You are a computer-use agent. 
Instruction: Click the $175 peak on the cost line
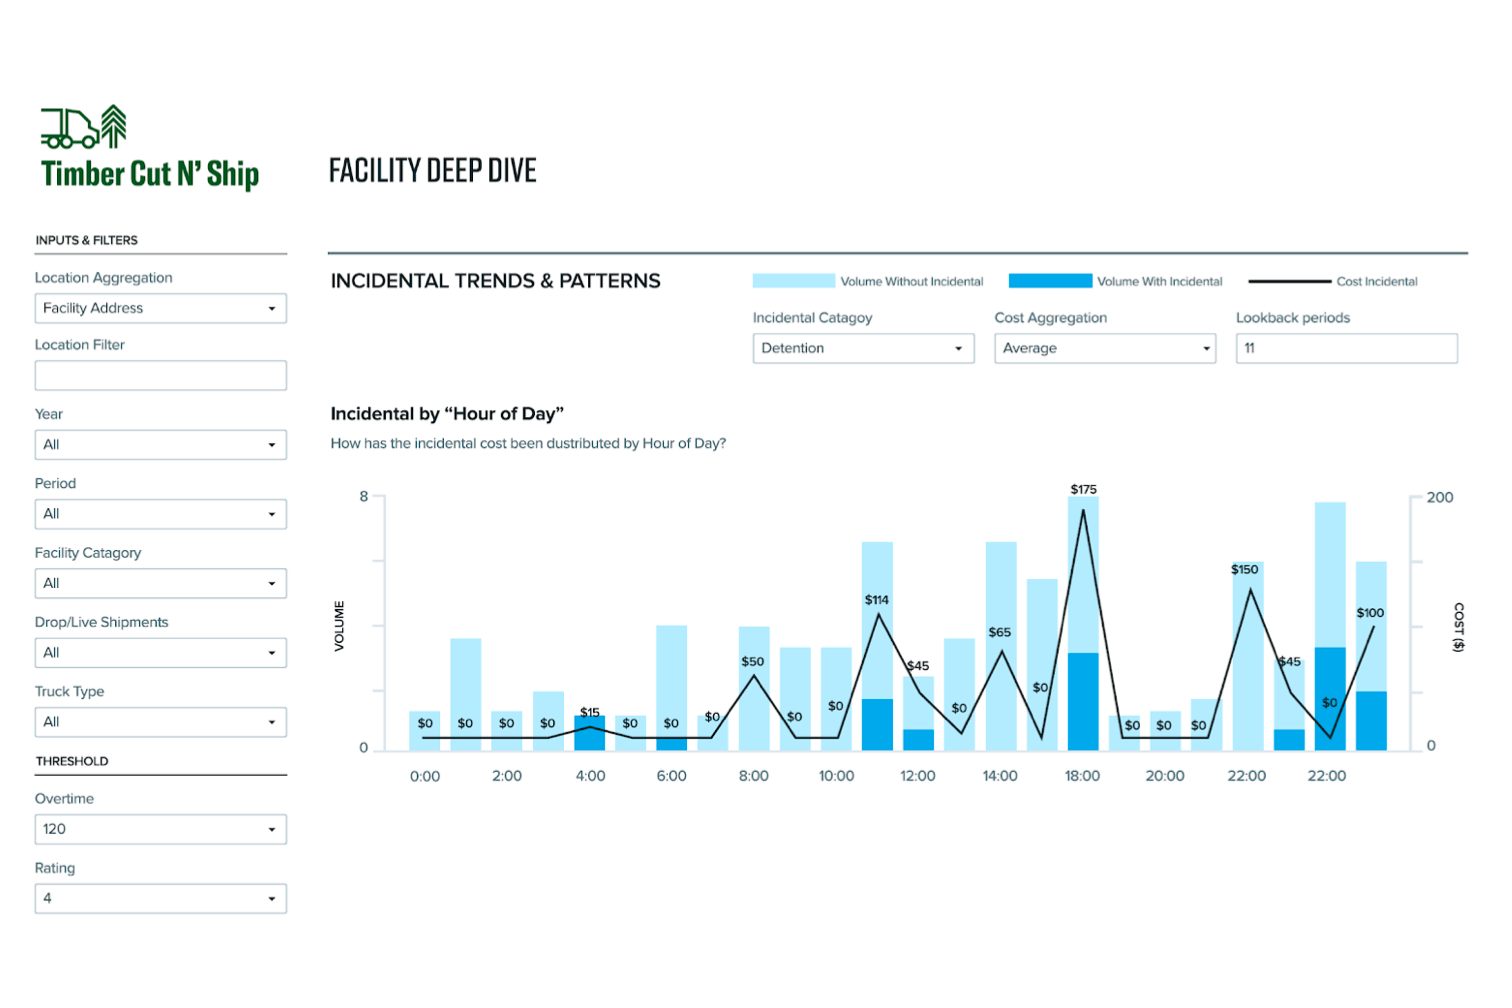tap(1081, 508)
